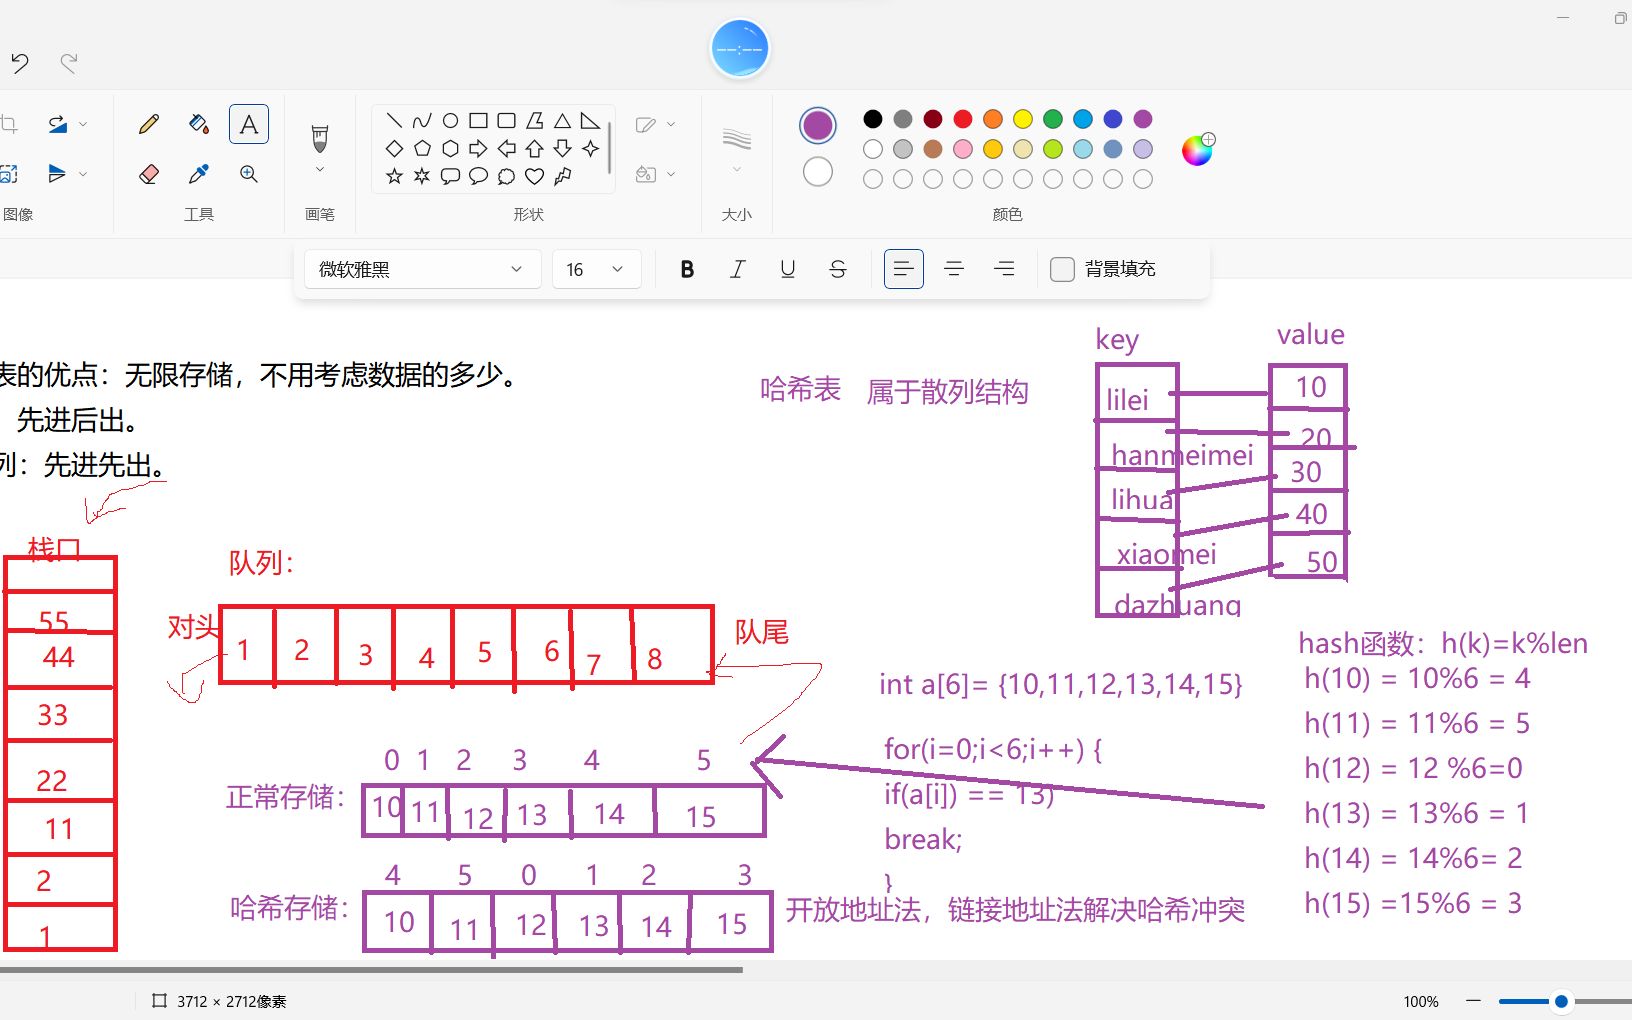
Task: Click the Undo arrow
Action: point(20,64)
